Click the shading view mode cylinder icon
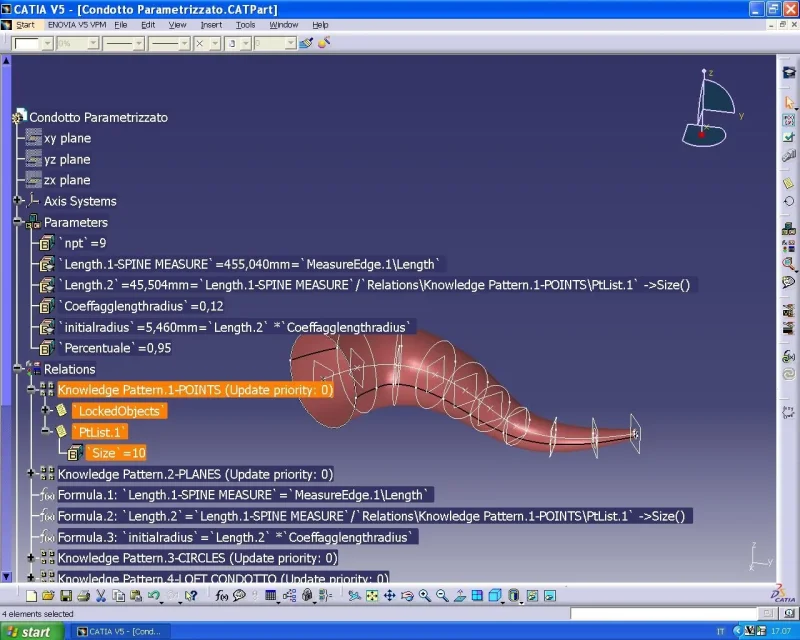 tap(513, 596)
